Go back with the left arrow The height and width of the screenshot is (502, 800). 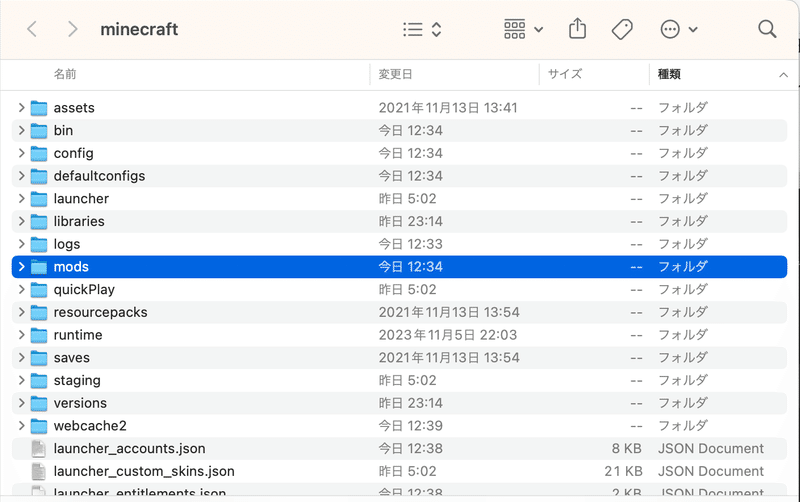32,29
